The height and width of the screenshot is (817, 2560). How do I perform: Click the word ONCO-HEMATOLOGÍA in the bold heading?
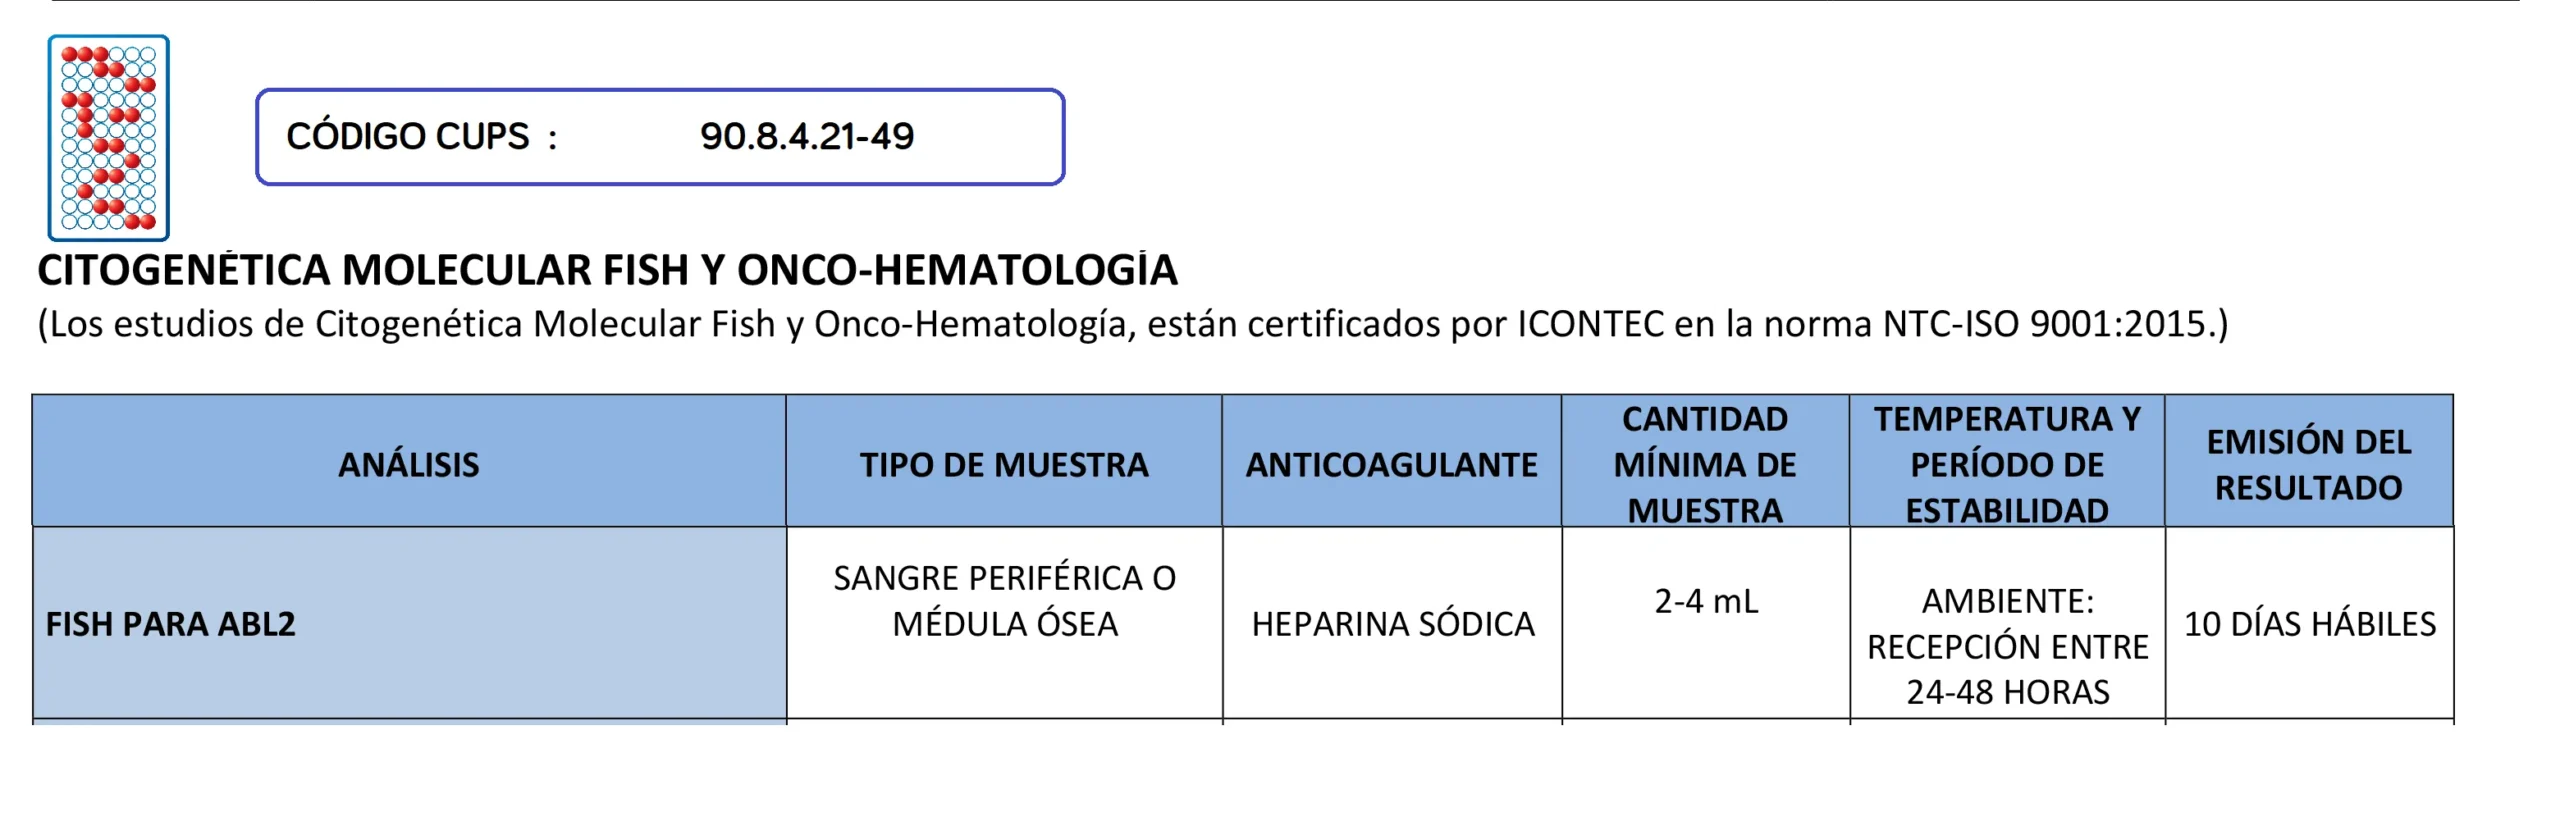(957, 270)
